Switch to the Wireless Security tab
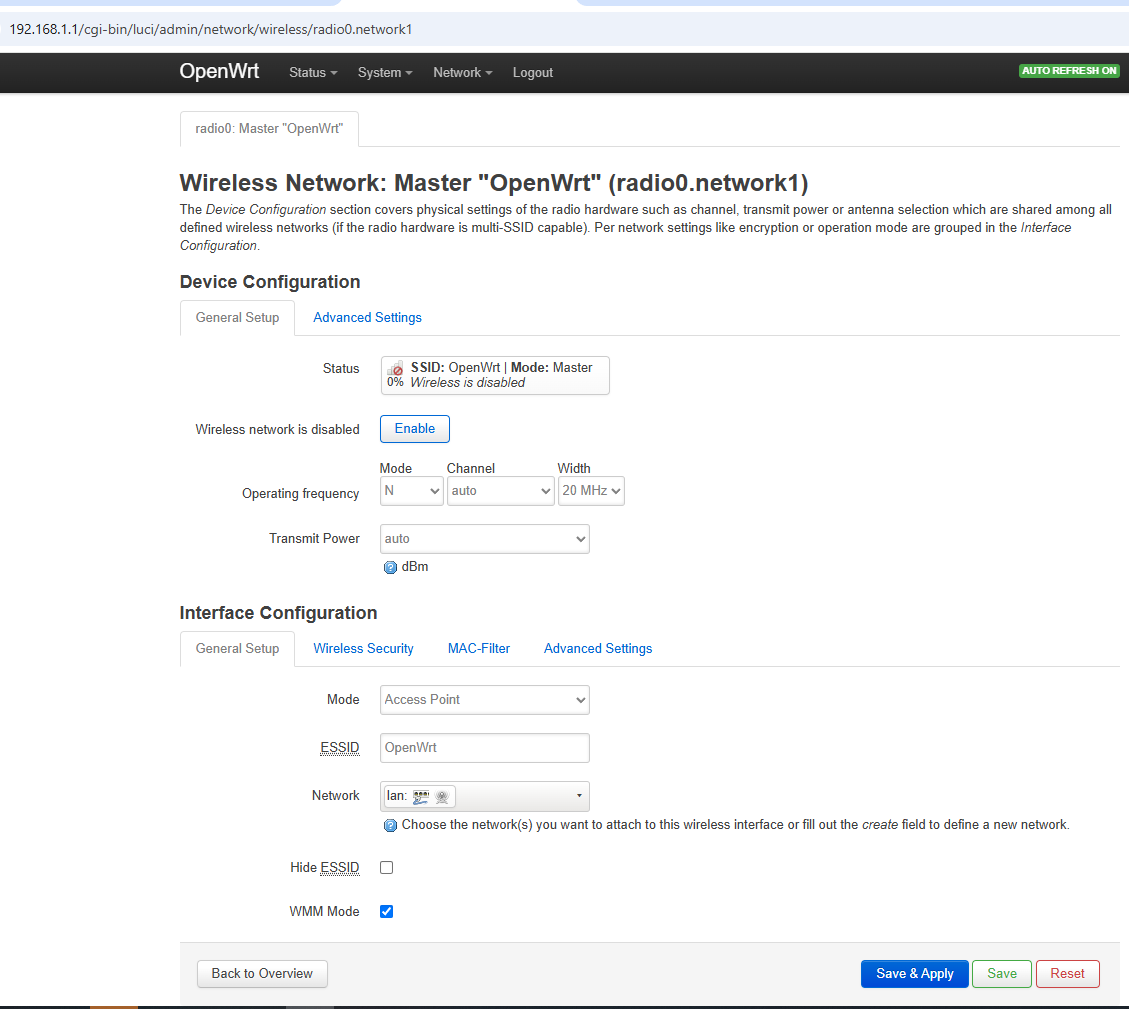This screenshot has width=1129, height=1009. [x=364, y=649]
